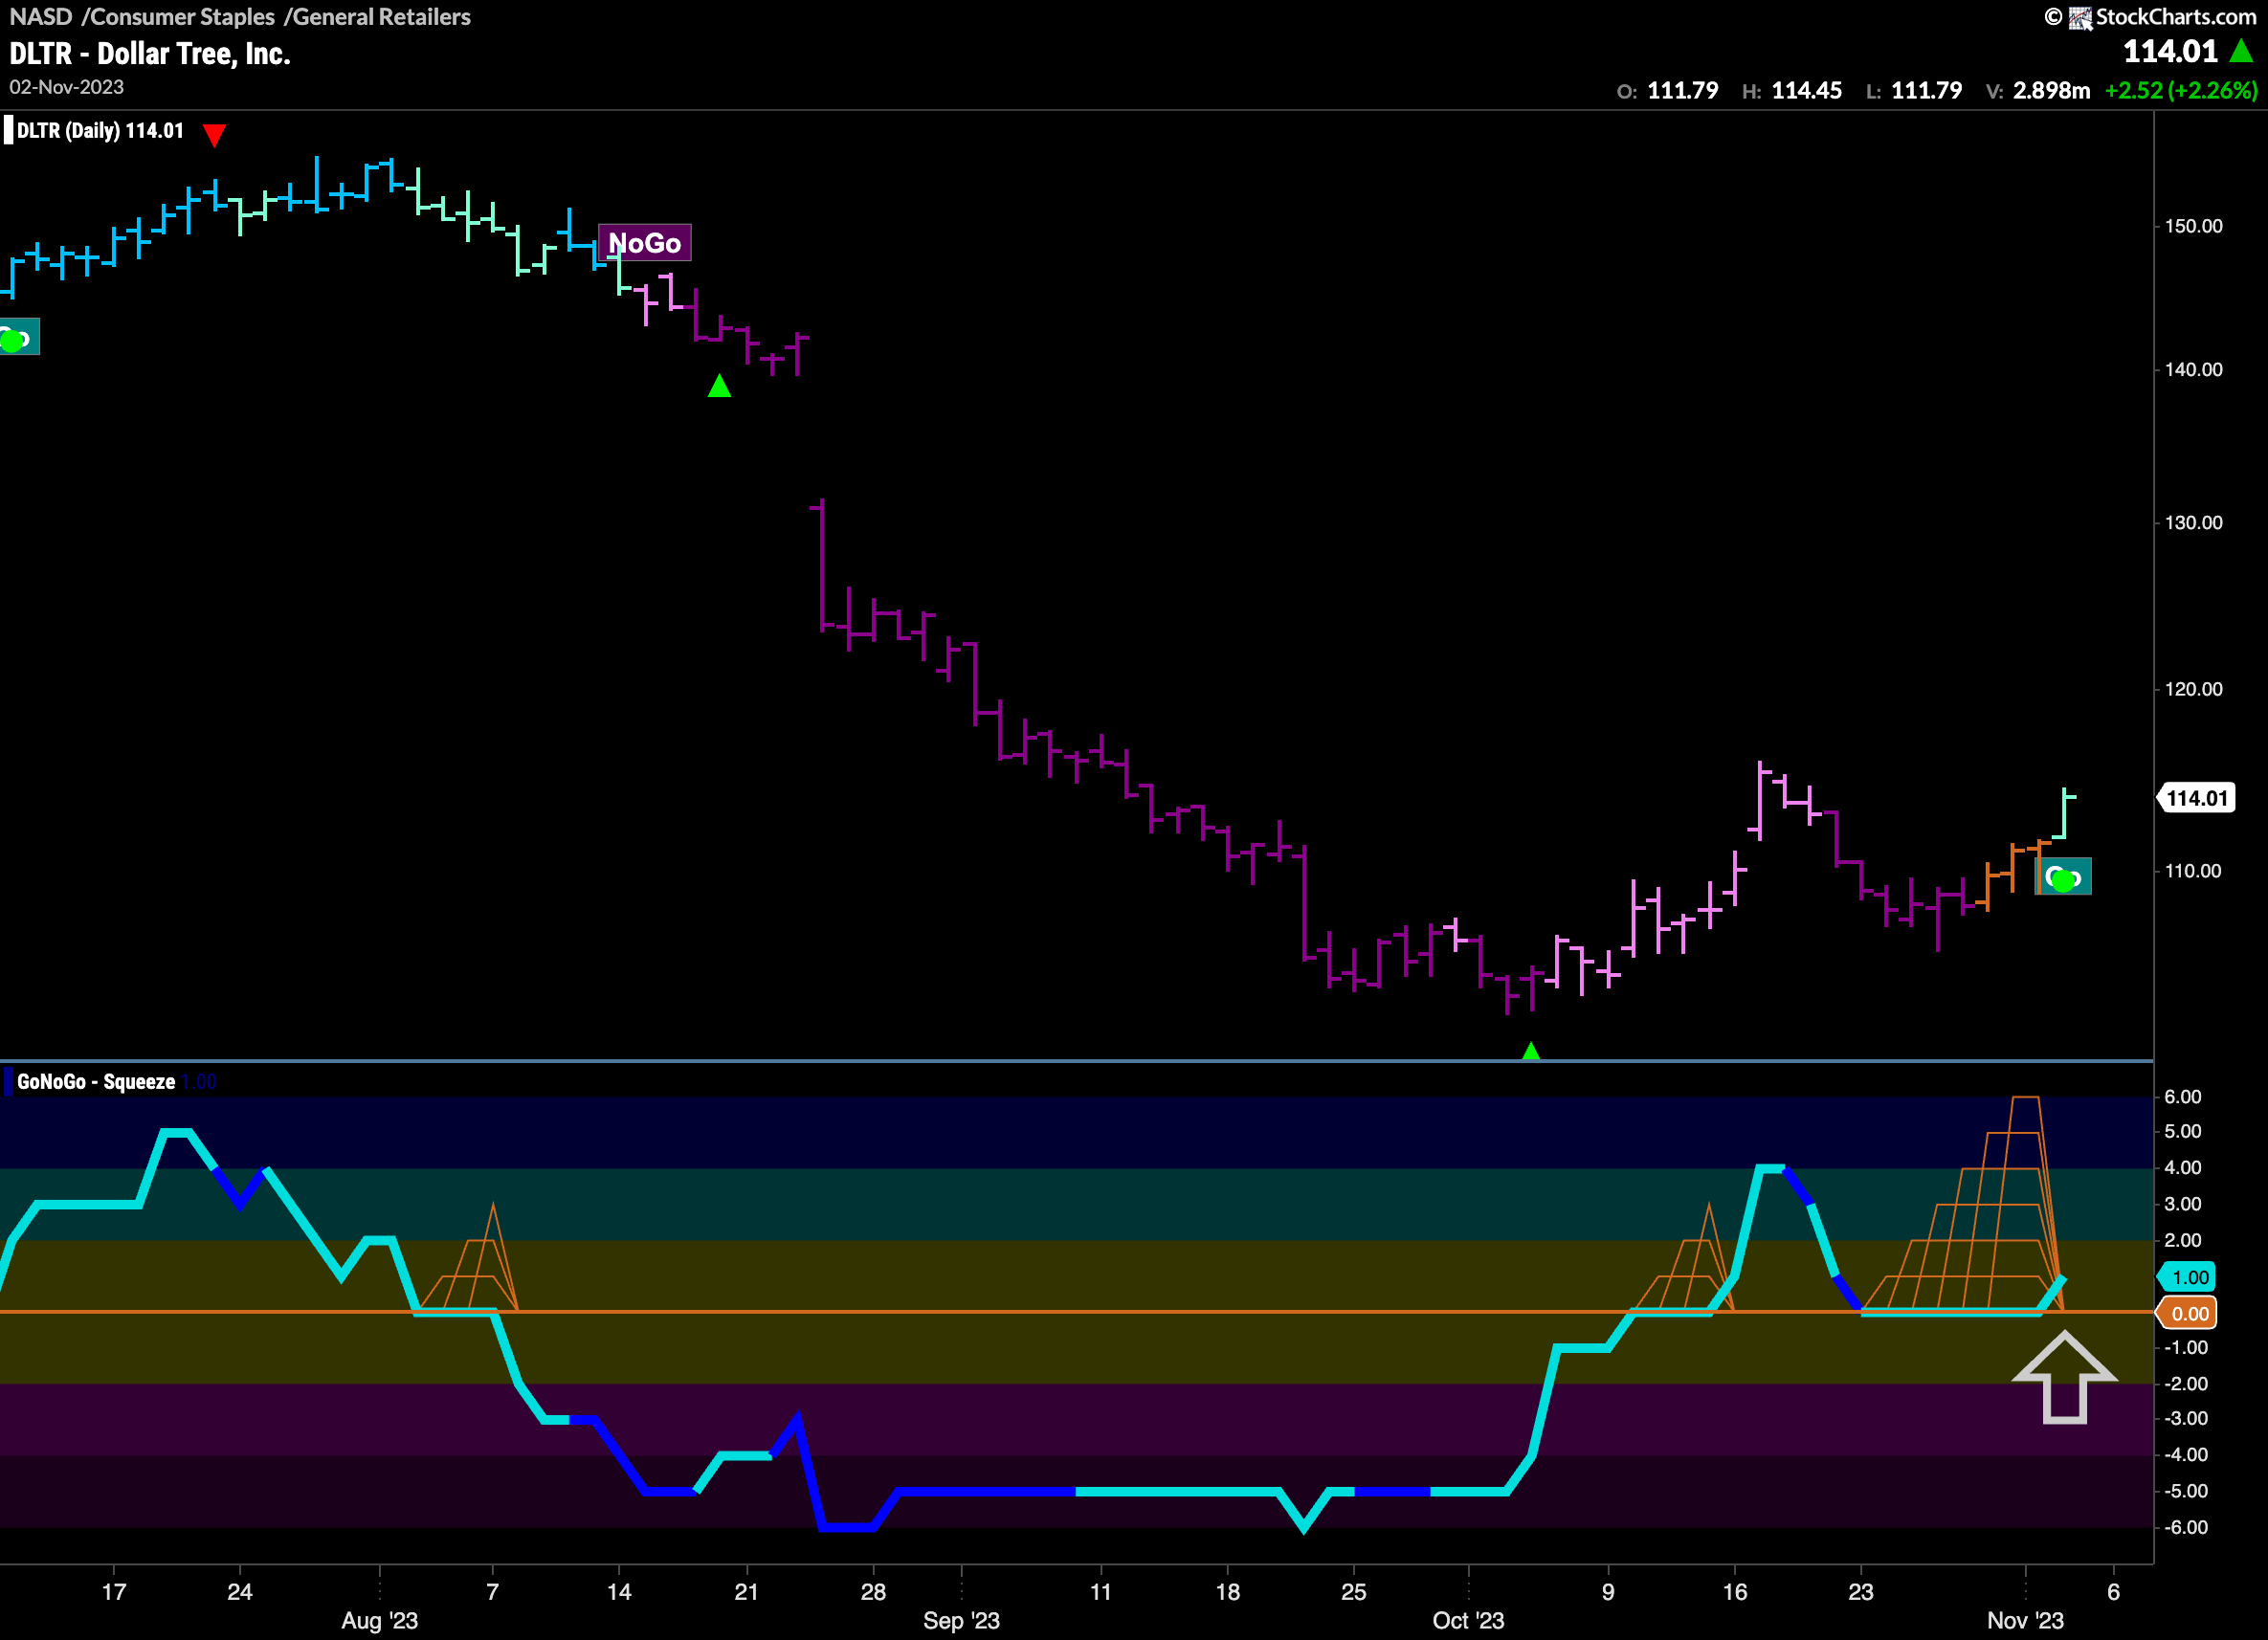Click the Nov '23 date axis label
This screenshot has height=1640, width=2268.
[2025, 1620]
